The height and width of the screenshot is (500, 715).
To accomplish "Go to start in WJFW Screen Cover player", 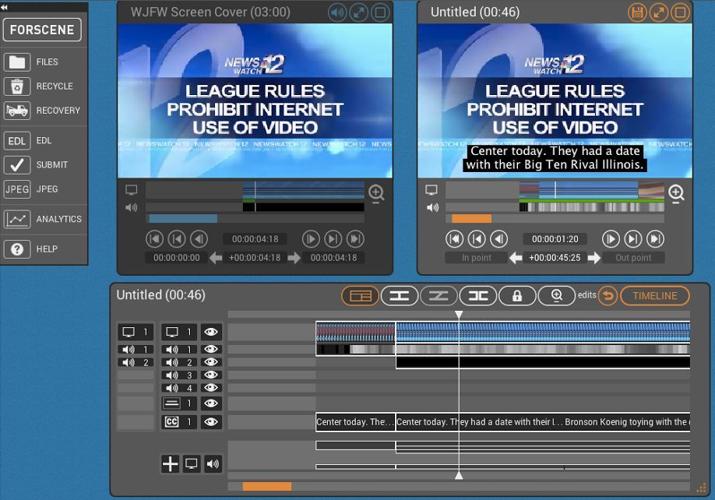I will coord(155,239).
